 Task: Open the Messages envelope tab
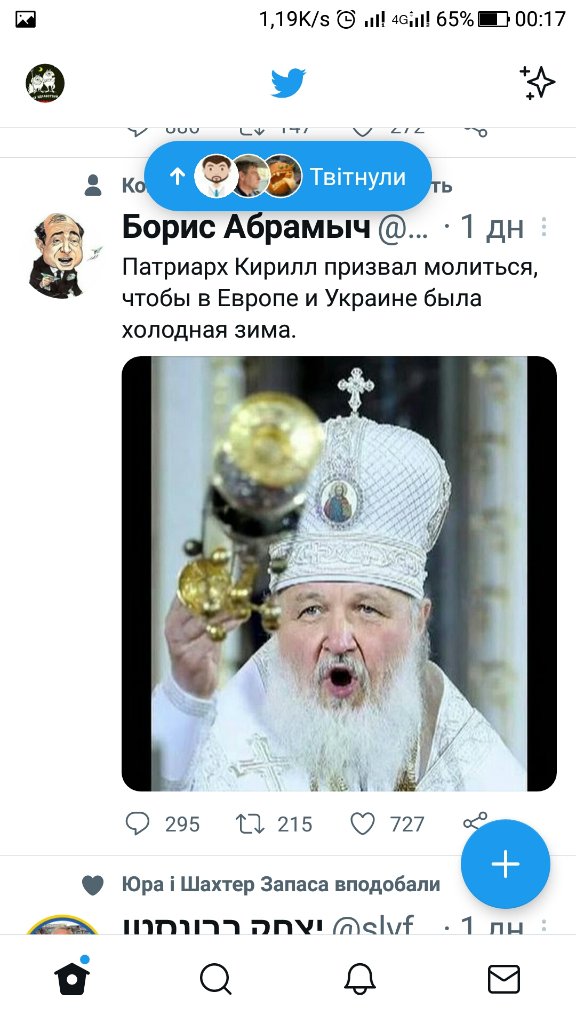[504, 980]
